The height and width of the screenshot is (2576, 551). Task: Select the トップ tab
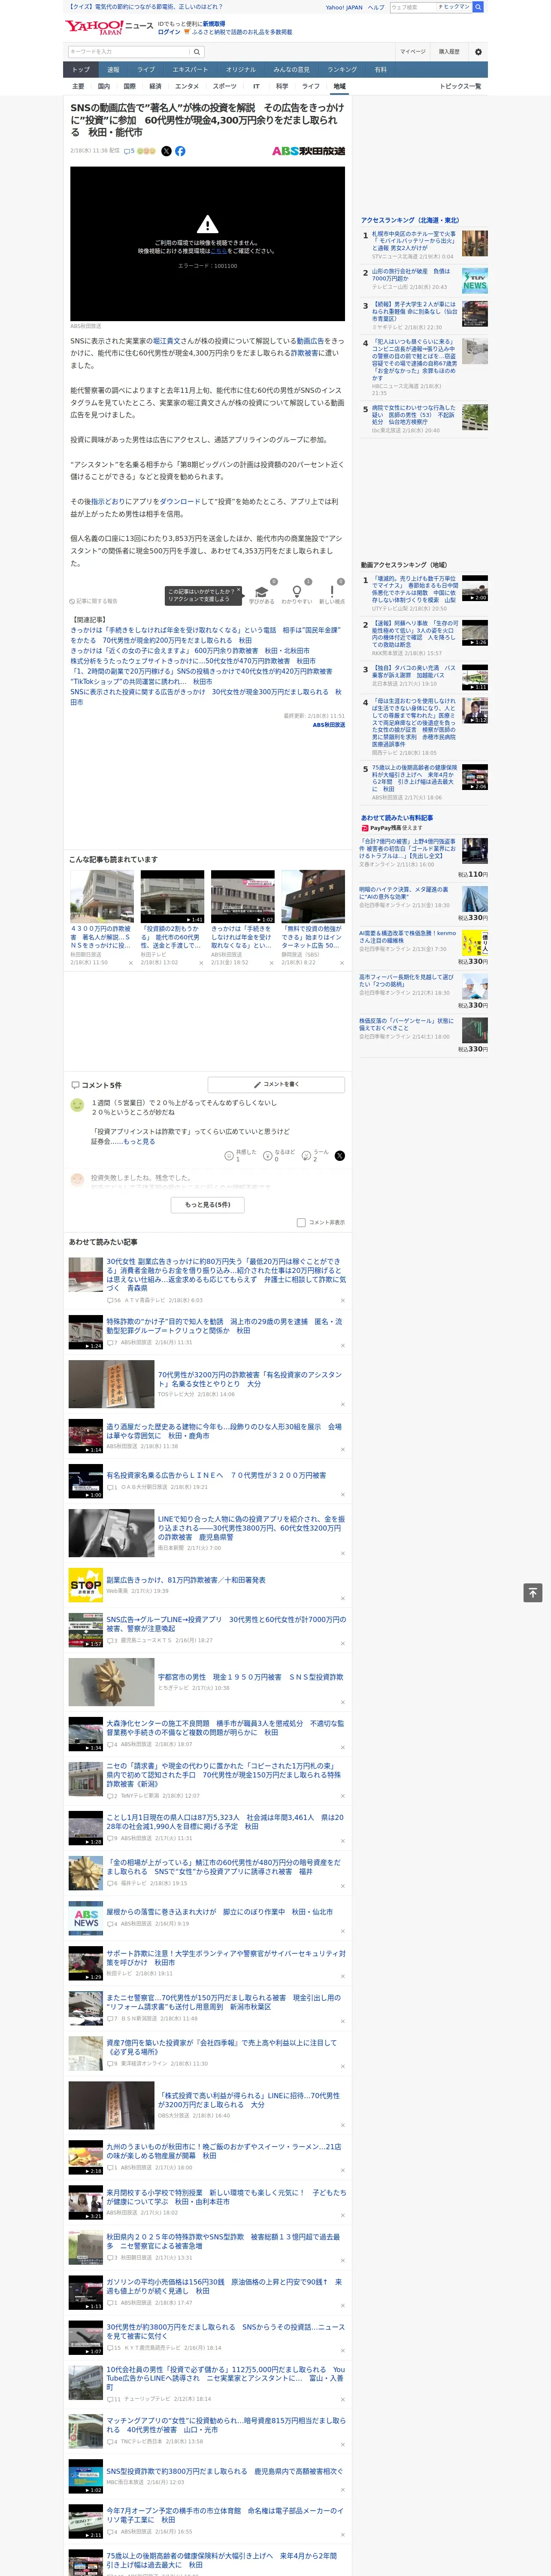tap(81, 70)
